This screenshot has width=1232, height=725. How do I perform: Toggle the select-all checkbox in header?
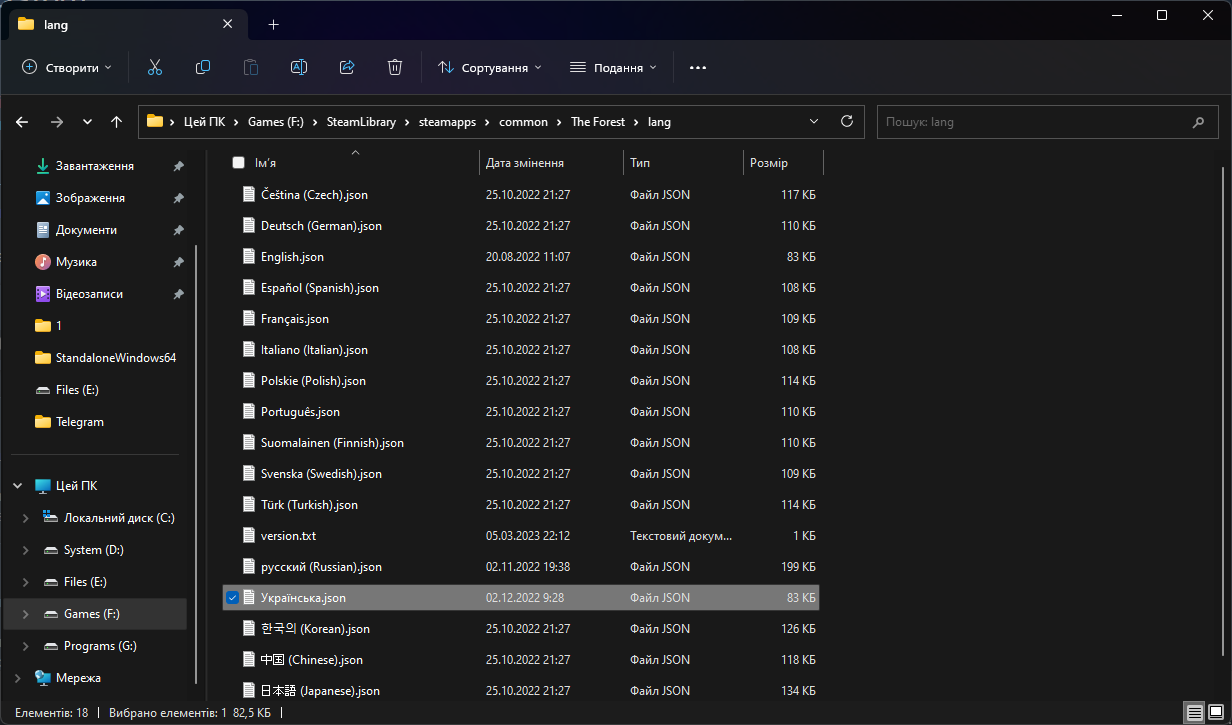click(x=238, y=162)
